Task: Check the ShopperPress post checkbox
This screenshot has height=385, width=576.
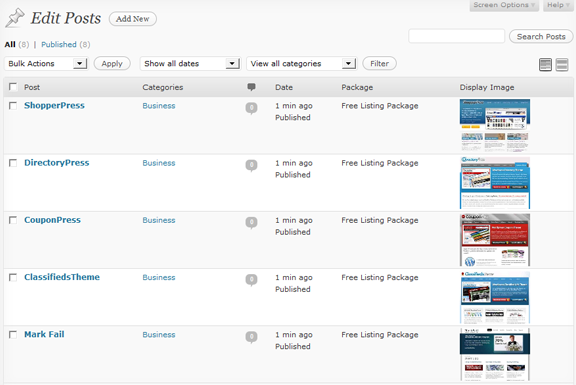Action: click(13, 106)
